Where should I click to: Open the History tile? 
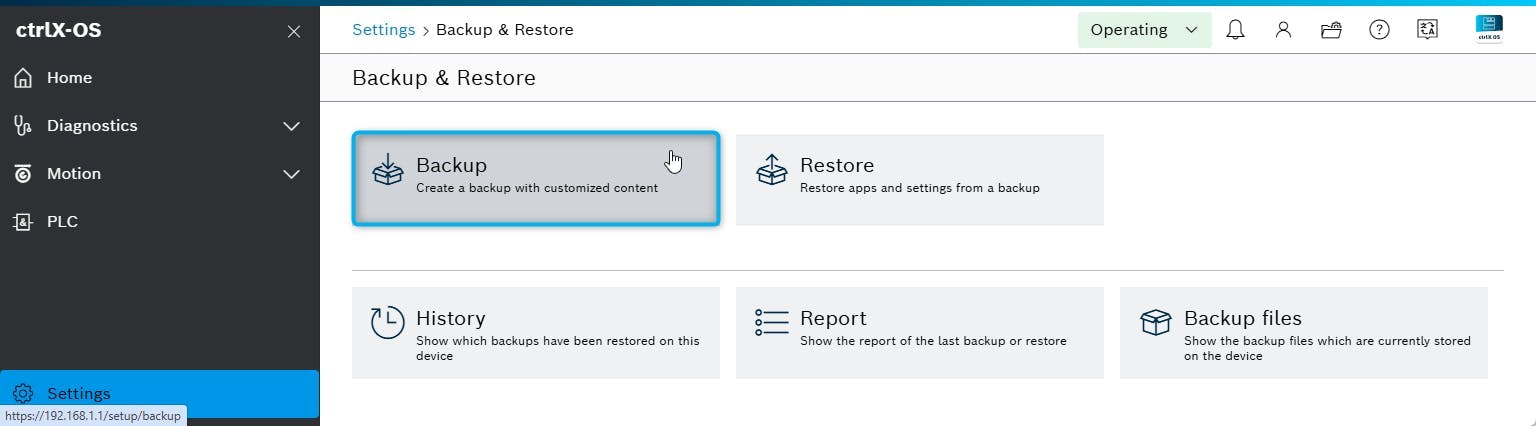535,333
